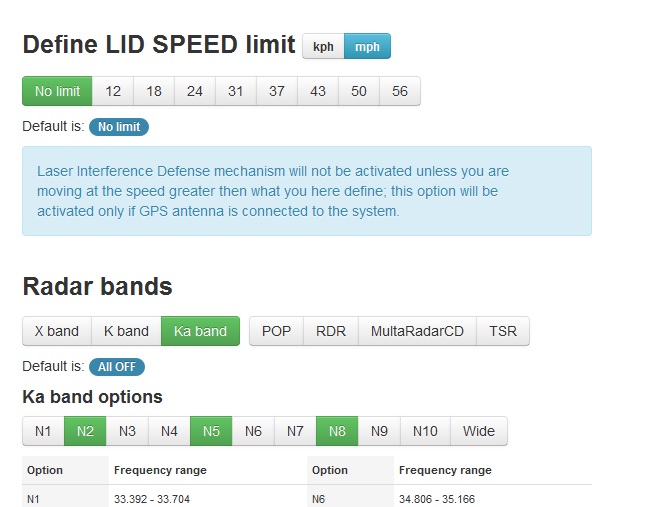Toggle off Ka segment N8
This screenshot has width=659, height=507.
337,431
